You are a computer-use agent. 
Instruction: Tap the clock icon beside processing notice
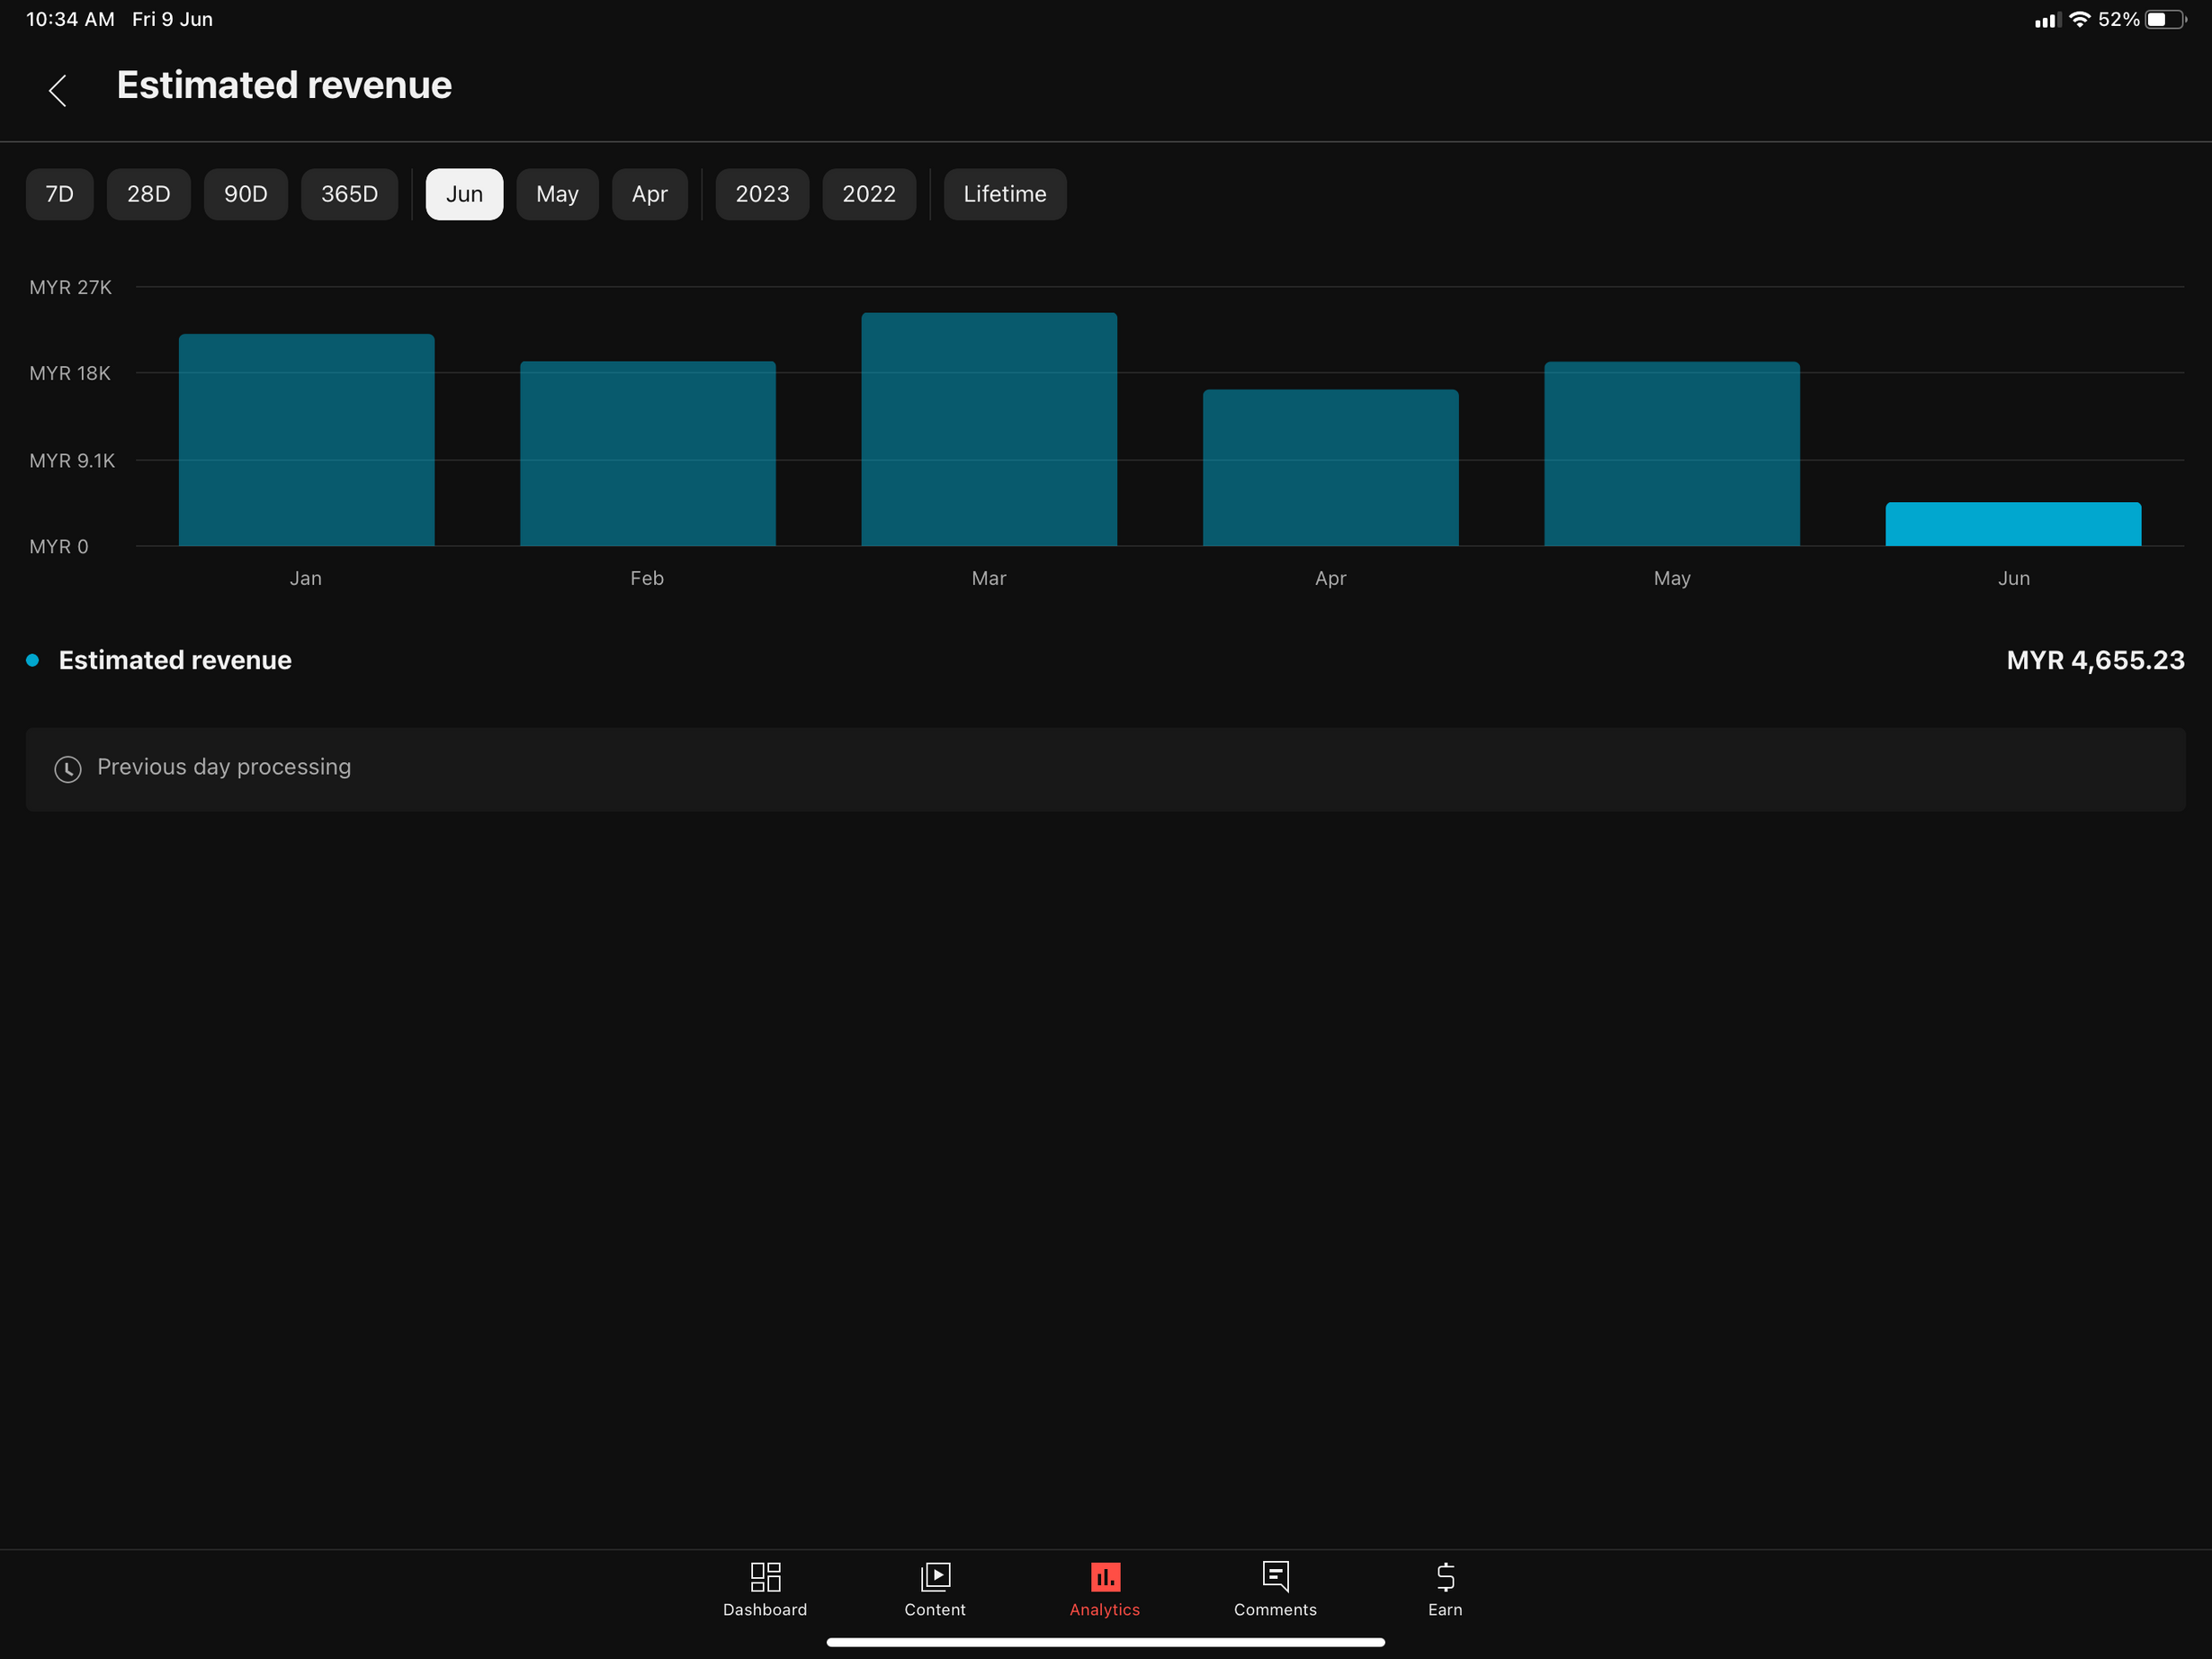[68, 768]
